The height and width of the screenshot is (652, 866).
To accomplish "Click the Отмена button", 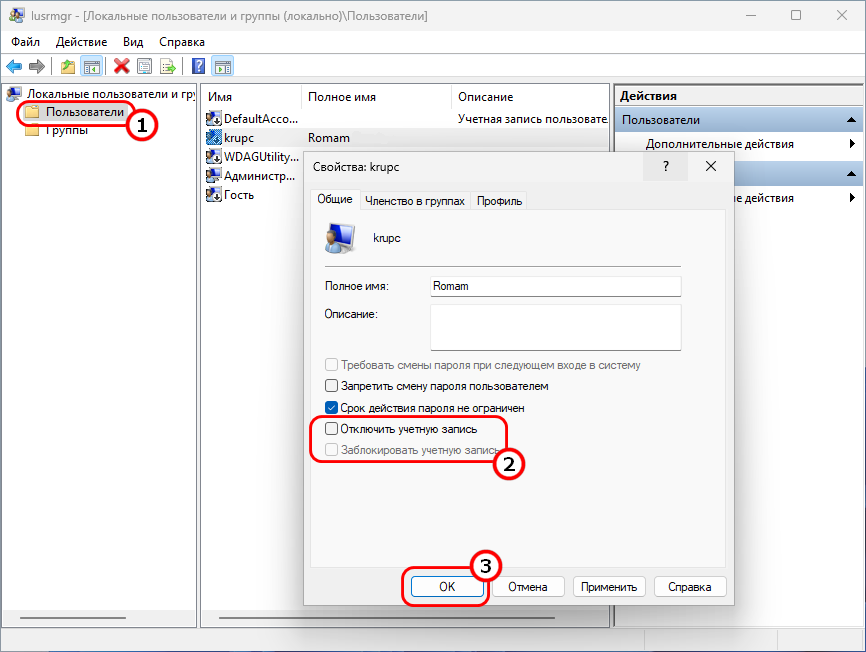I will [528, 587].
